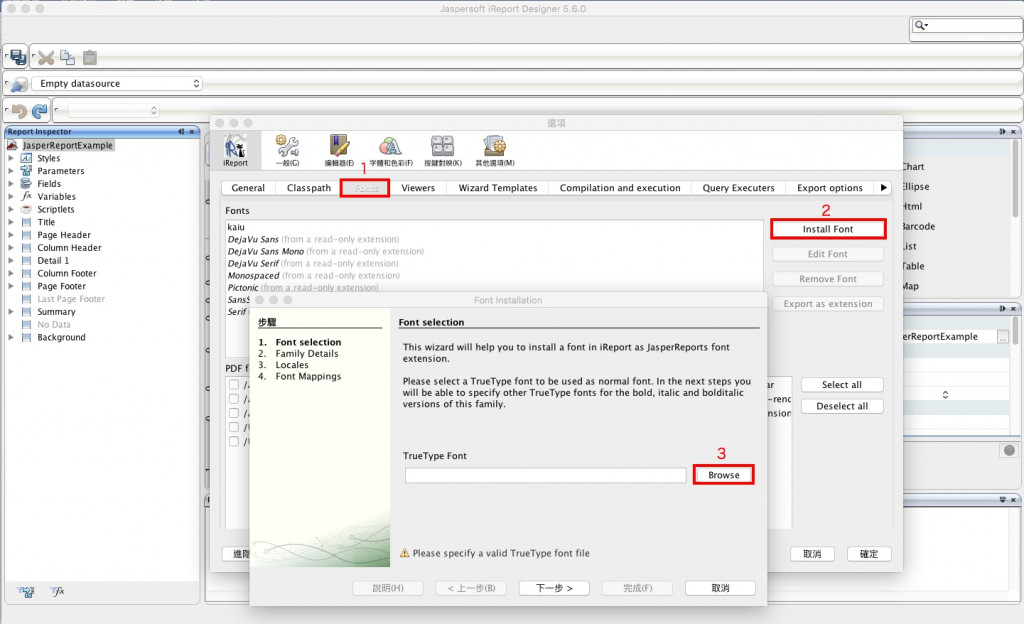The image size is (1024, 624).
Task: Click the Install Font button
Action: 827,229
